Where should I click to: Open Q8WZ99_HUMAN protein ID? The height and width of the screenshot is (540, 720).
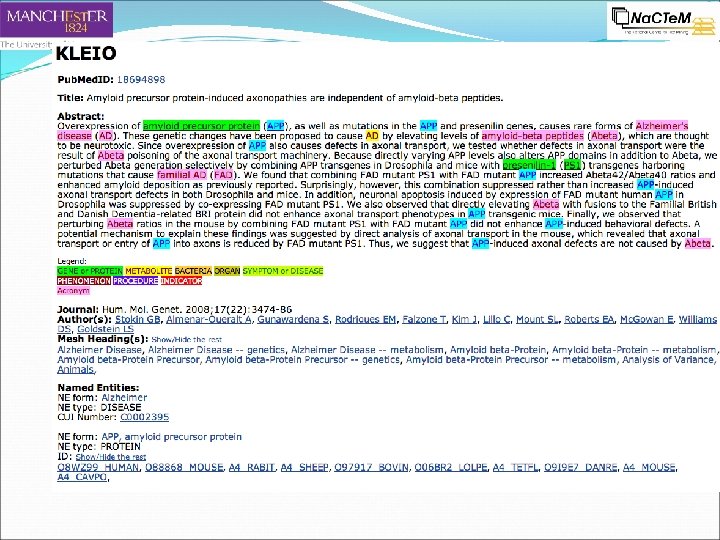[x=98, y=467]
